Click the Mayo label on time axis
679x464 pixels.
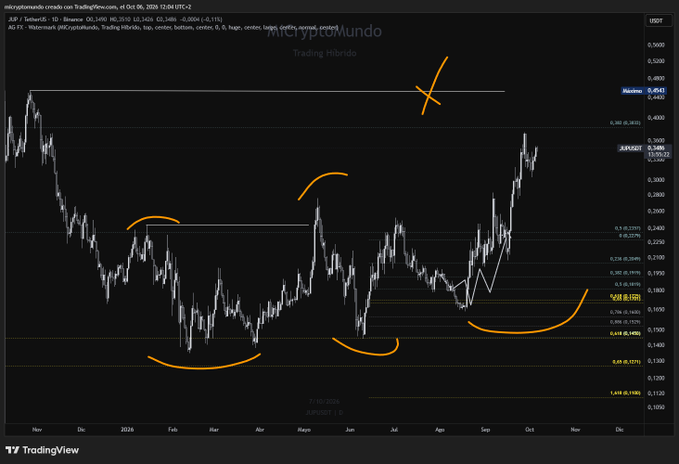(x=304, y=430)
